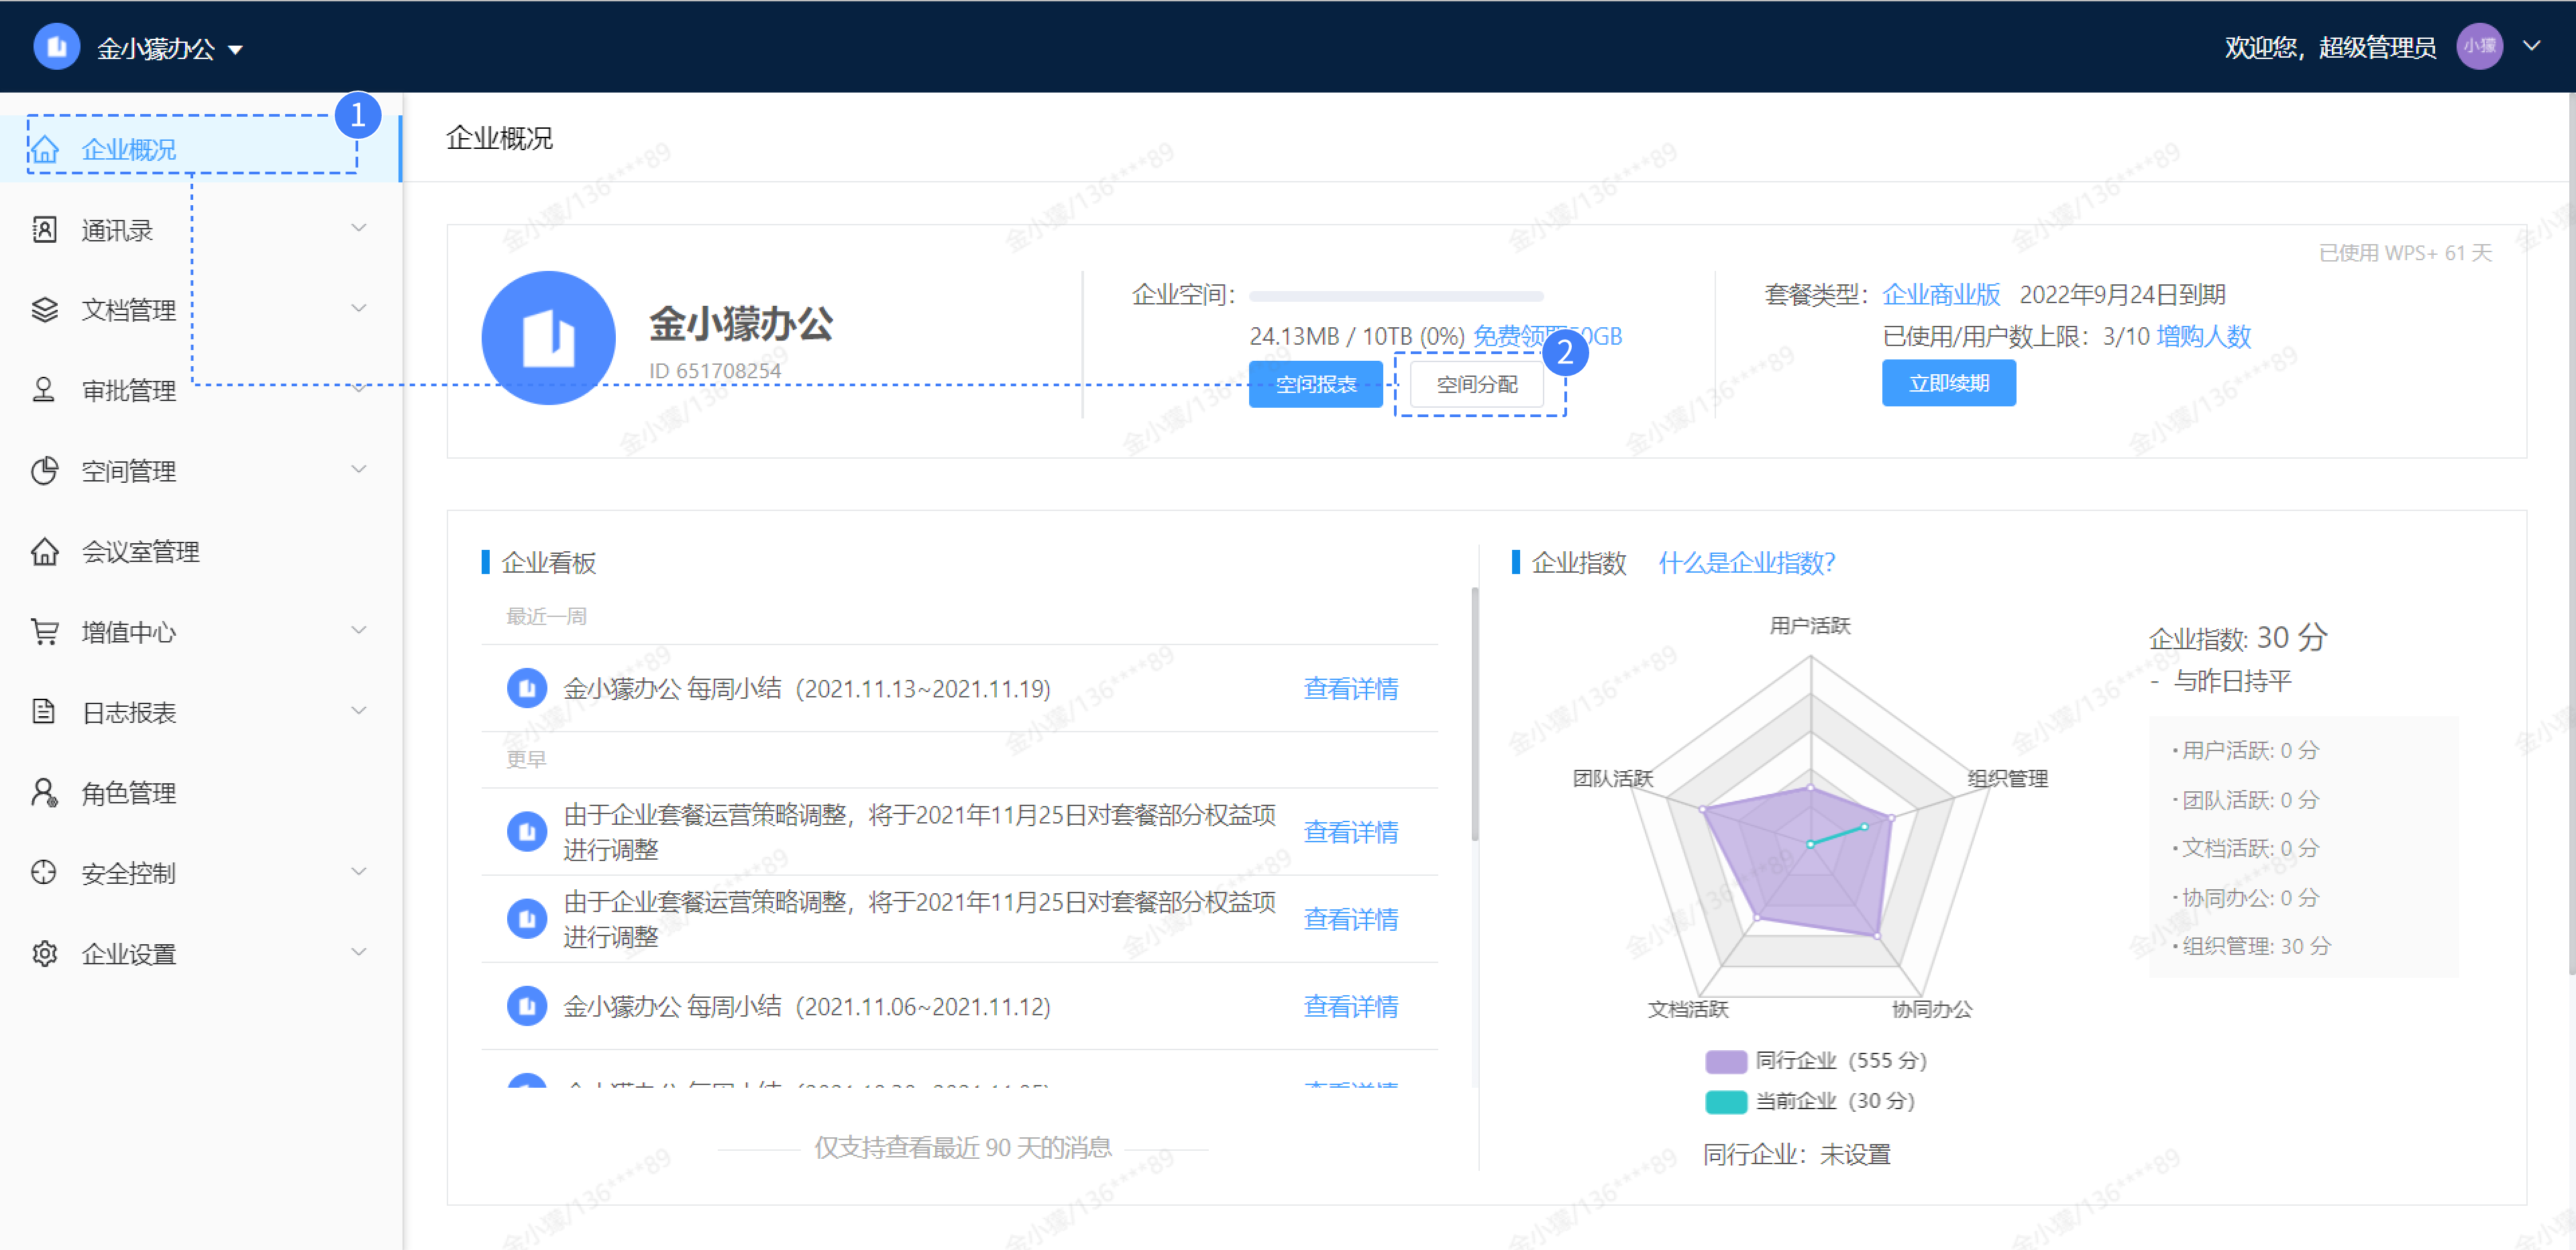
Task: Expand the account menu chevron beside avatar
Action: tap(2531, 45)
